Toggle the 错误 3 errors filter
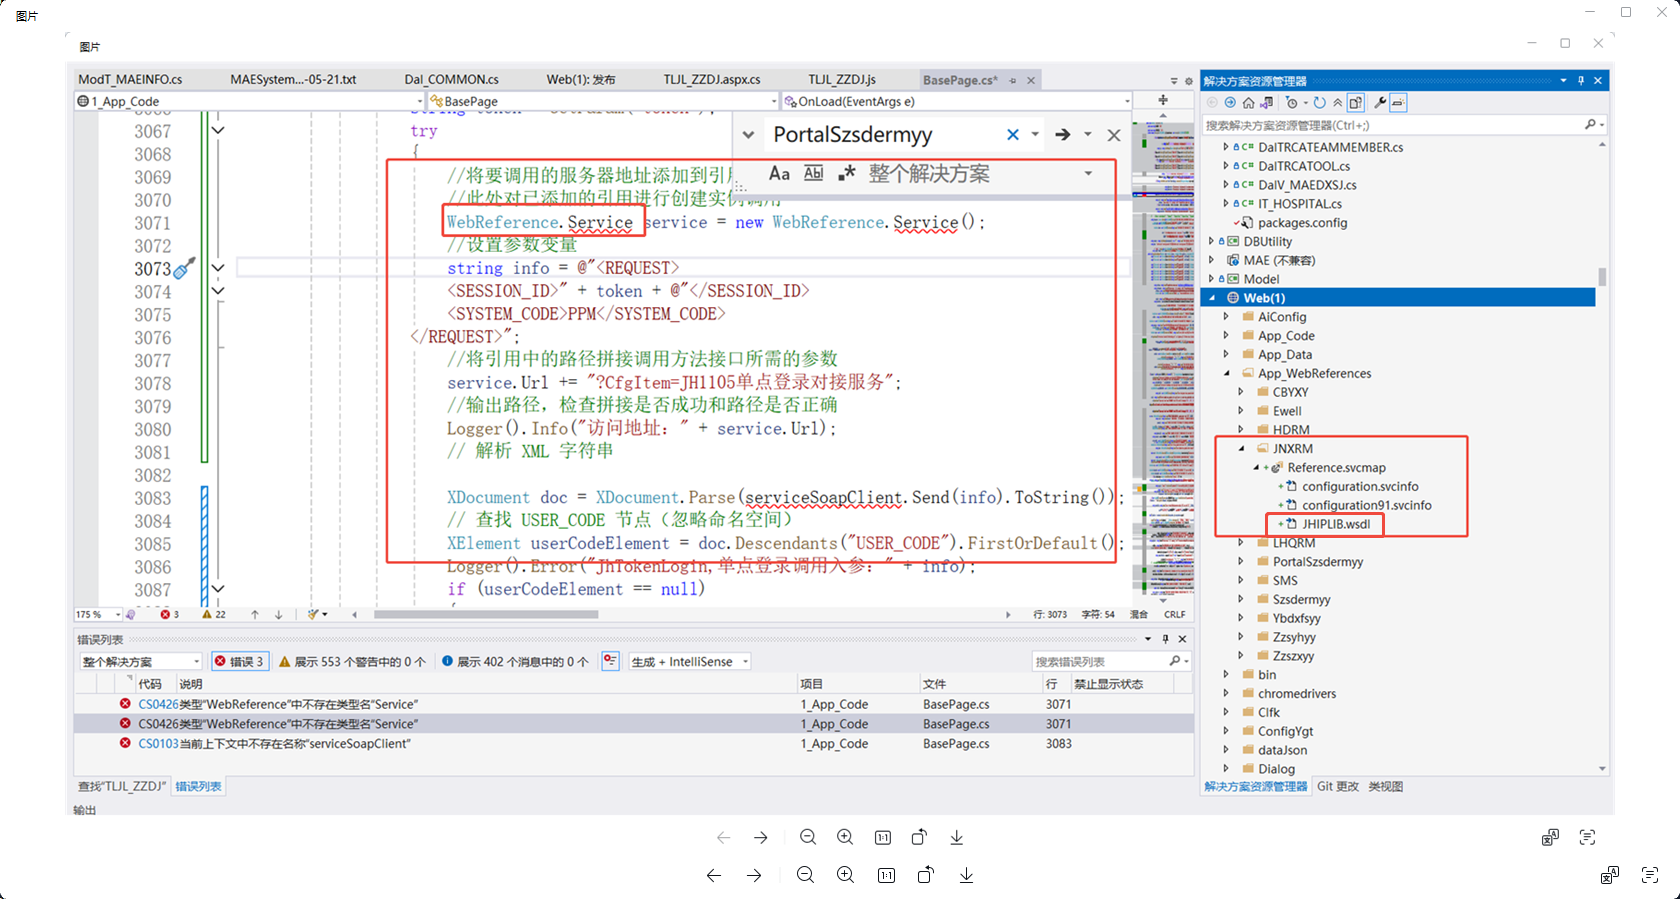The height and width of the screenshot is (899, 1680). click(240, 661)
